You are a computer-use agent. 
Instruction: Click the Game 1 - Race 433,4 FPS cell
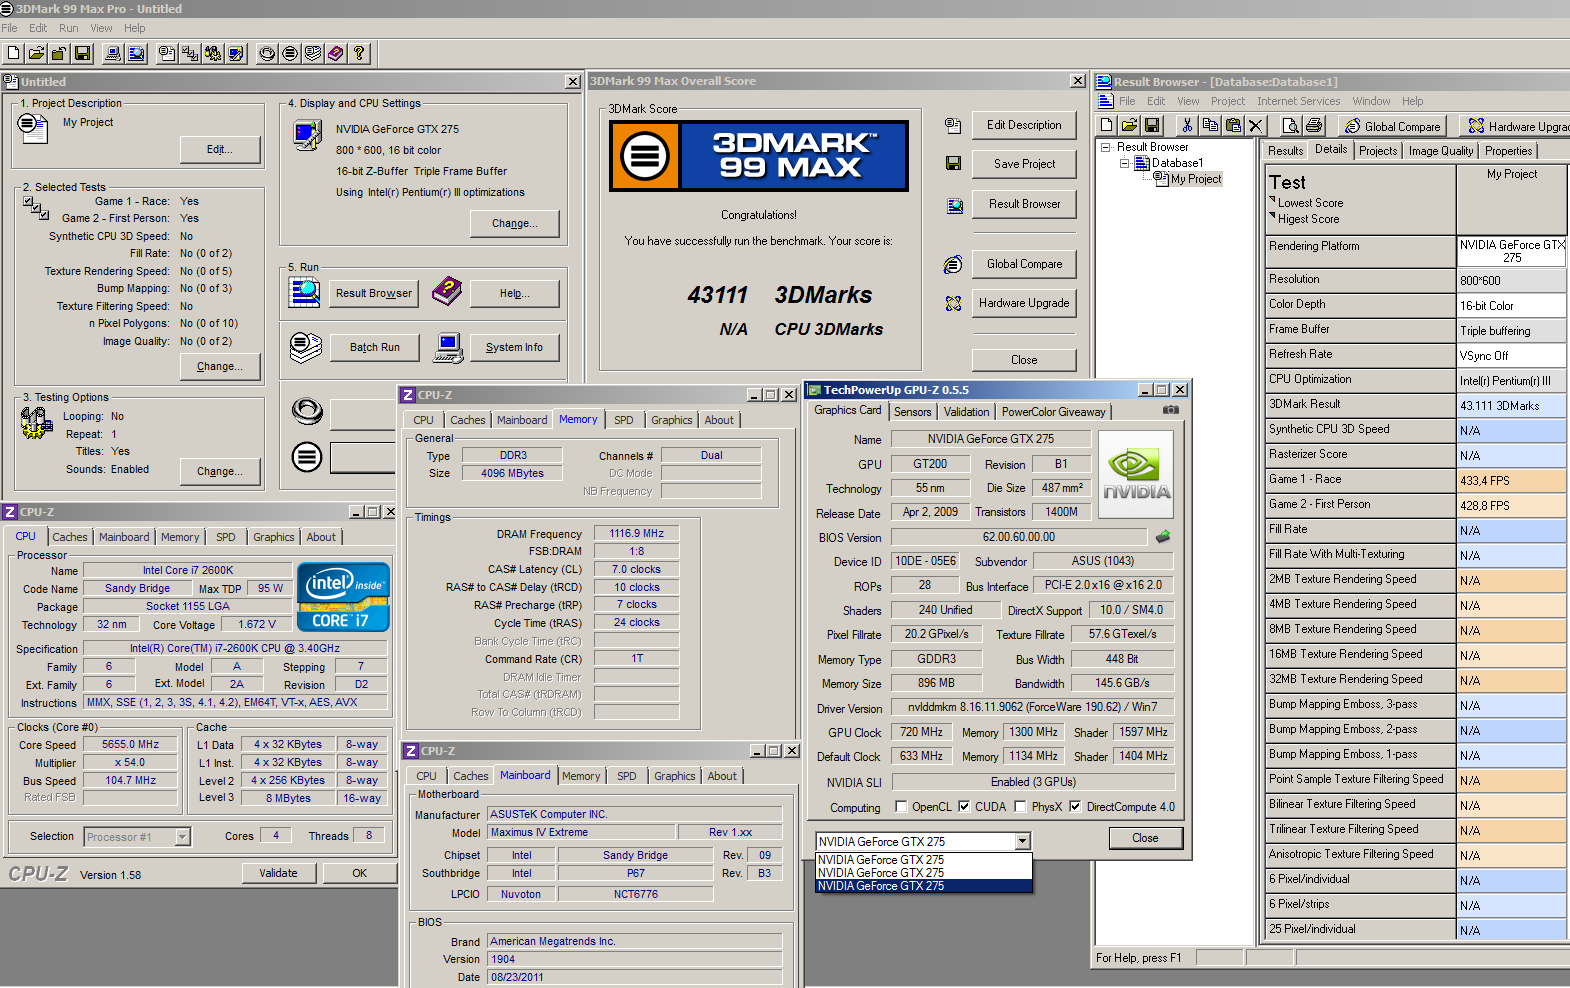click(1511, 481)
